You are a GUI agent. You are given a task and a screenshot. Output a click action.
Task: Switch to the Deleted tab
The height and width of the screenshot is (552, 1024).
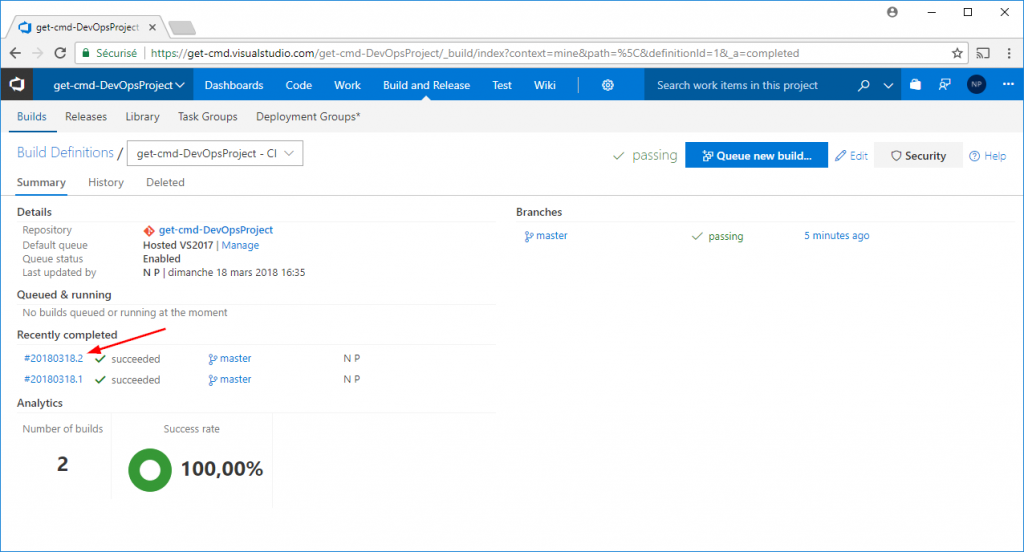[165, 182]
